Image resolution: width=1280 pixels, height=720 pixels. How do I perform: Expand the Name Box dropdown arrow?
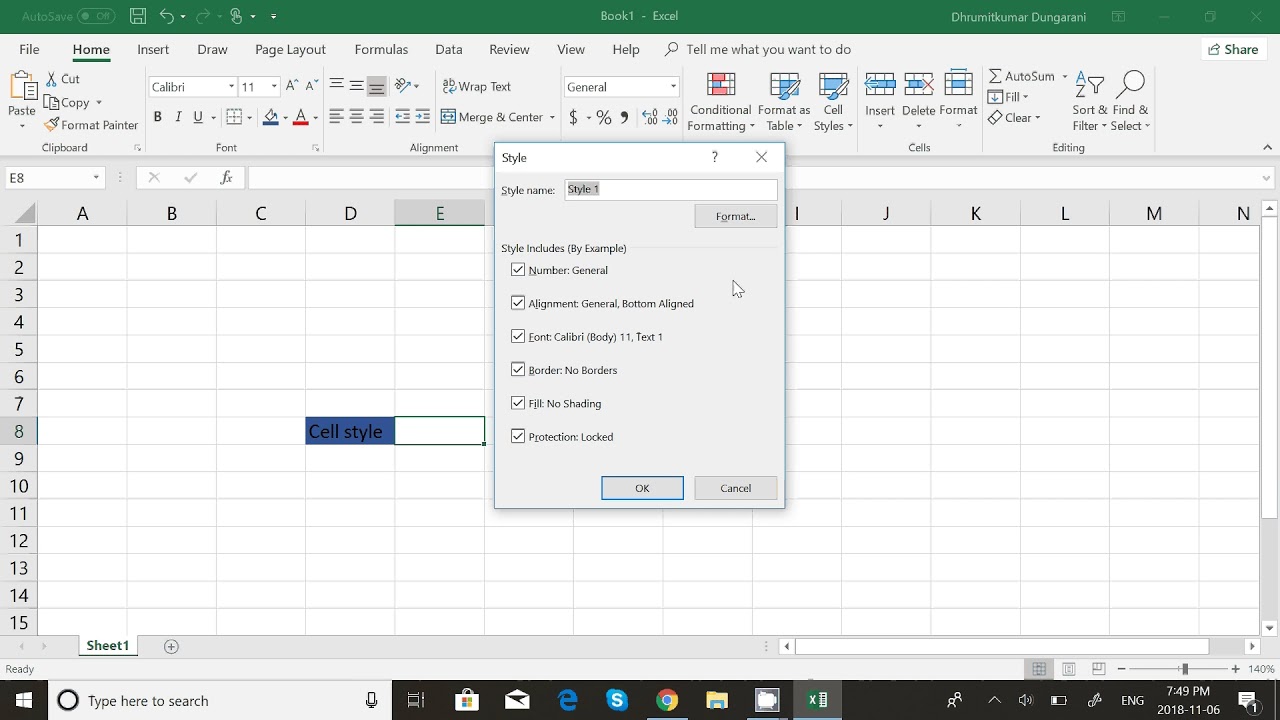[96, 178]
